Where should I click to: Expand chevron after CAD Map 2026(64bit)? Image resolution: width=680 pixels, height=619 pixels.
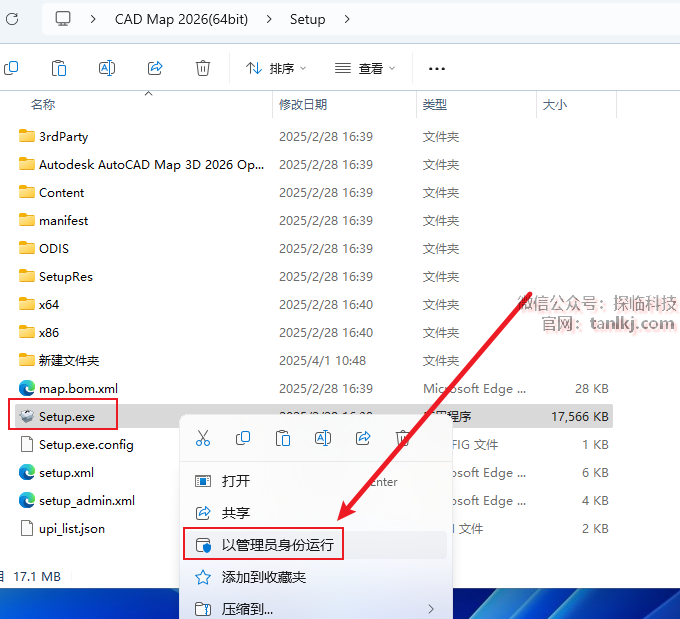[x=269, y=19]
